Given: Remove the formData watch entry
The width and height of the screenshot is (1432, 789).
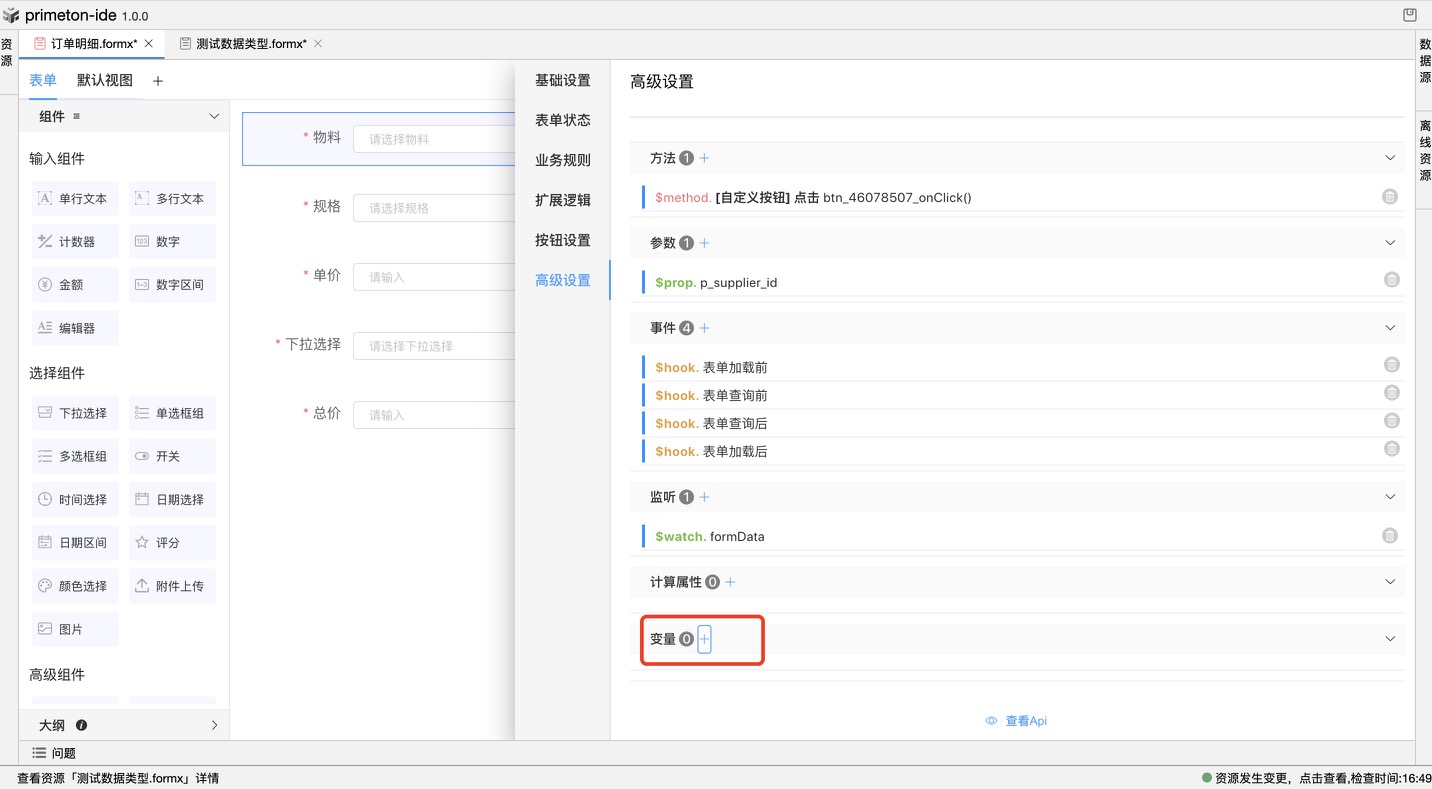Looking at the screenshot, I should (1390, 536).
